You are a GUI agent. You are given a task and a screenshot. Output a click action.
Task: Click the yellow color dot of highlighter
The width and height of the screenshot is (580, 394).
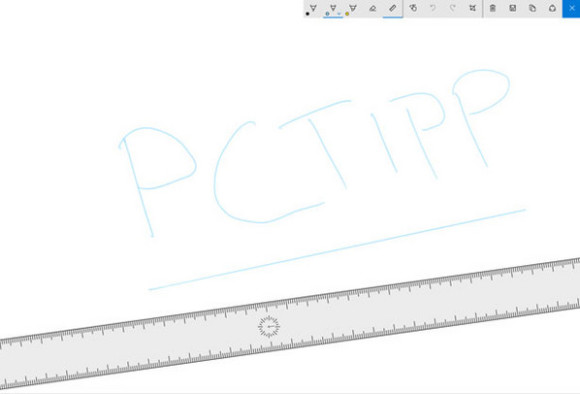point(347,14)
